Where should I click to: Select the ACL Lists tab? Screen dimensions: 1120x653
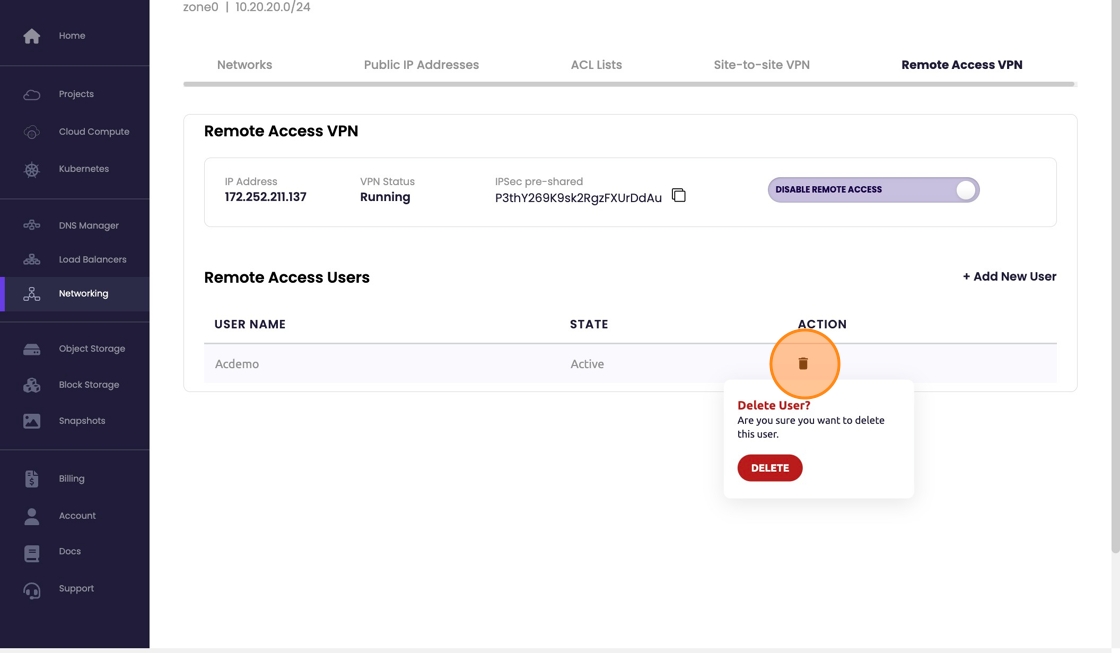(596, 65)
